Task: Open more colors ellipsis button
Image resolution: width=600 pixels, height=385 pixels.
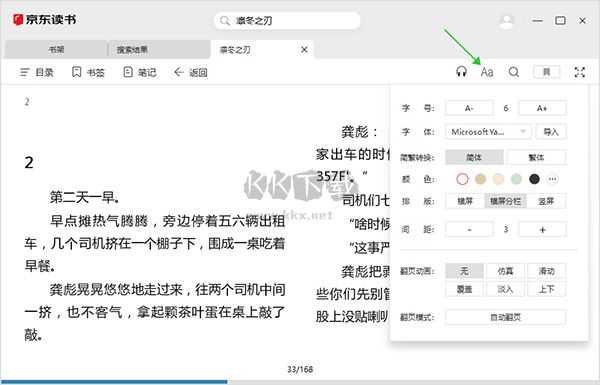Action: tap(552, 179)
